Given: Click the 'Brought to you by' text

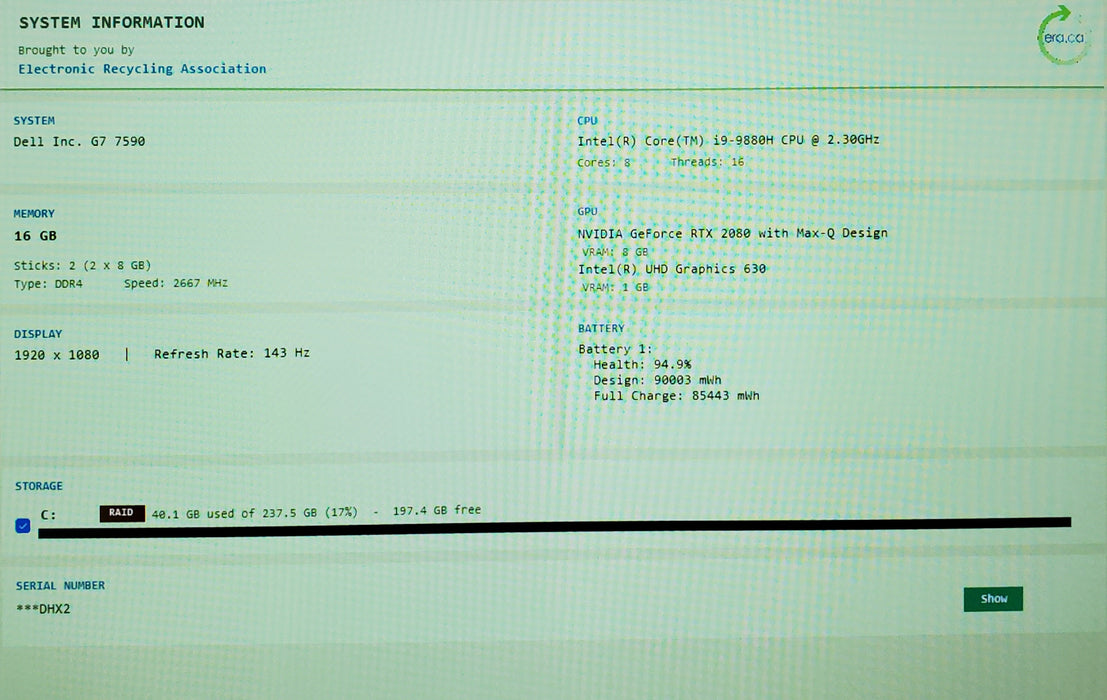Looking at the screenshot, I should [x=76, y=50].
